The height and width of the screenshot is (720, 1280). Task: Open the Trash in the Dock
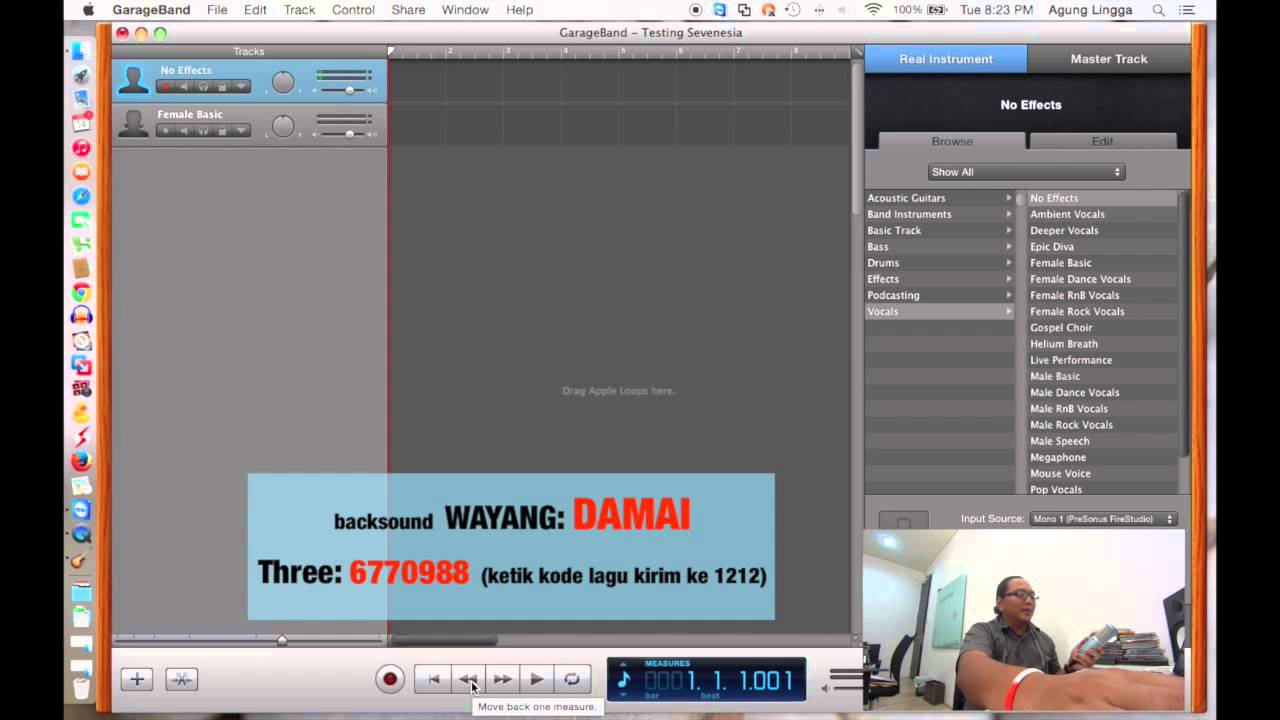coord(81,688)
